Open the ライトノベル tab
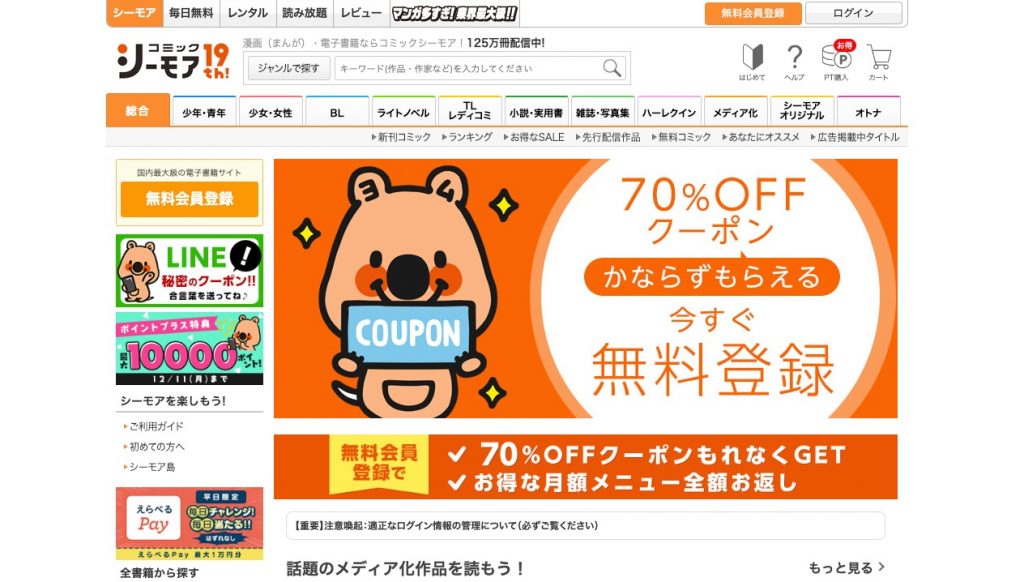 403,112
